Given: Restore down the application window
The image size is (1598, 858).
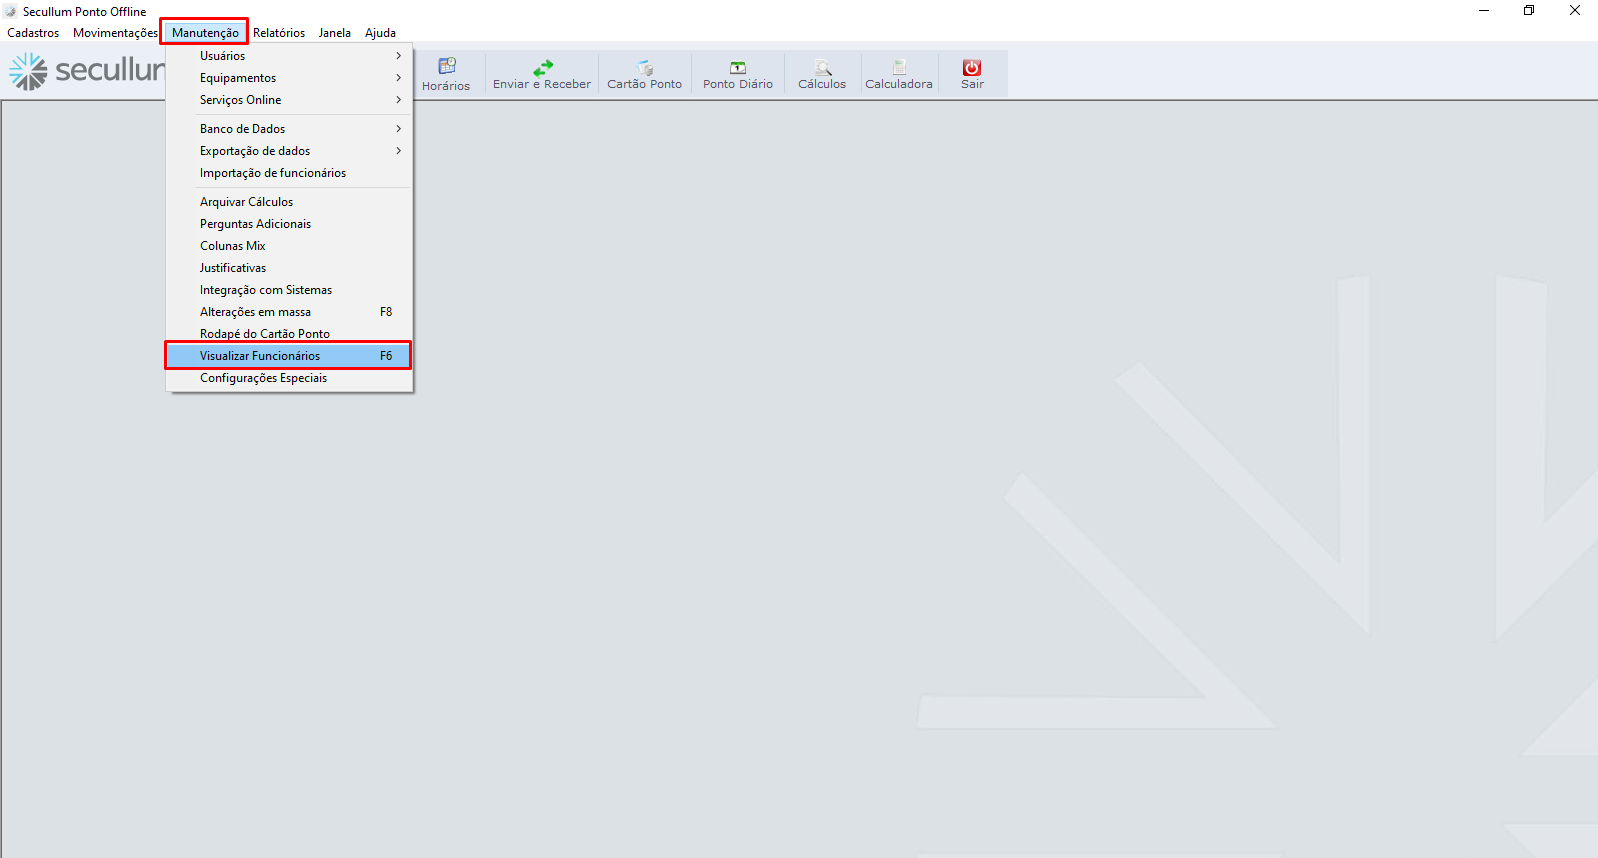Looking at the screenshot, I should click(1529, 11).
